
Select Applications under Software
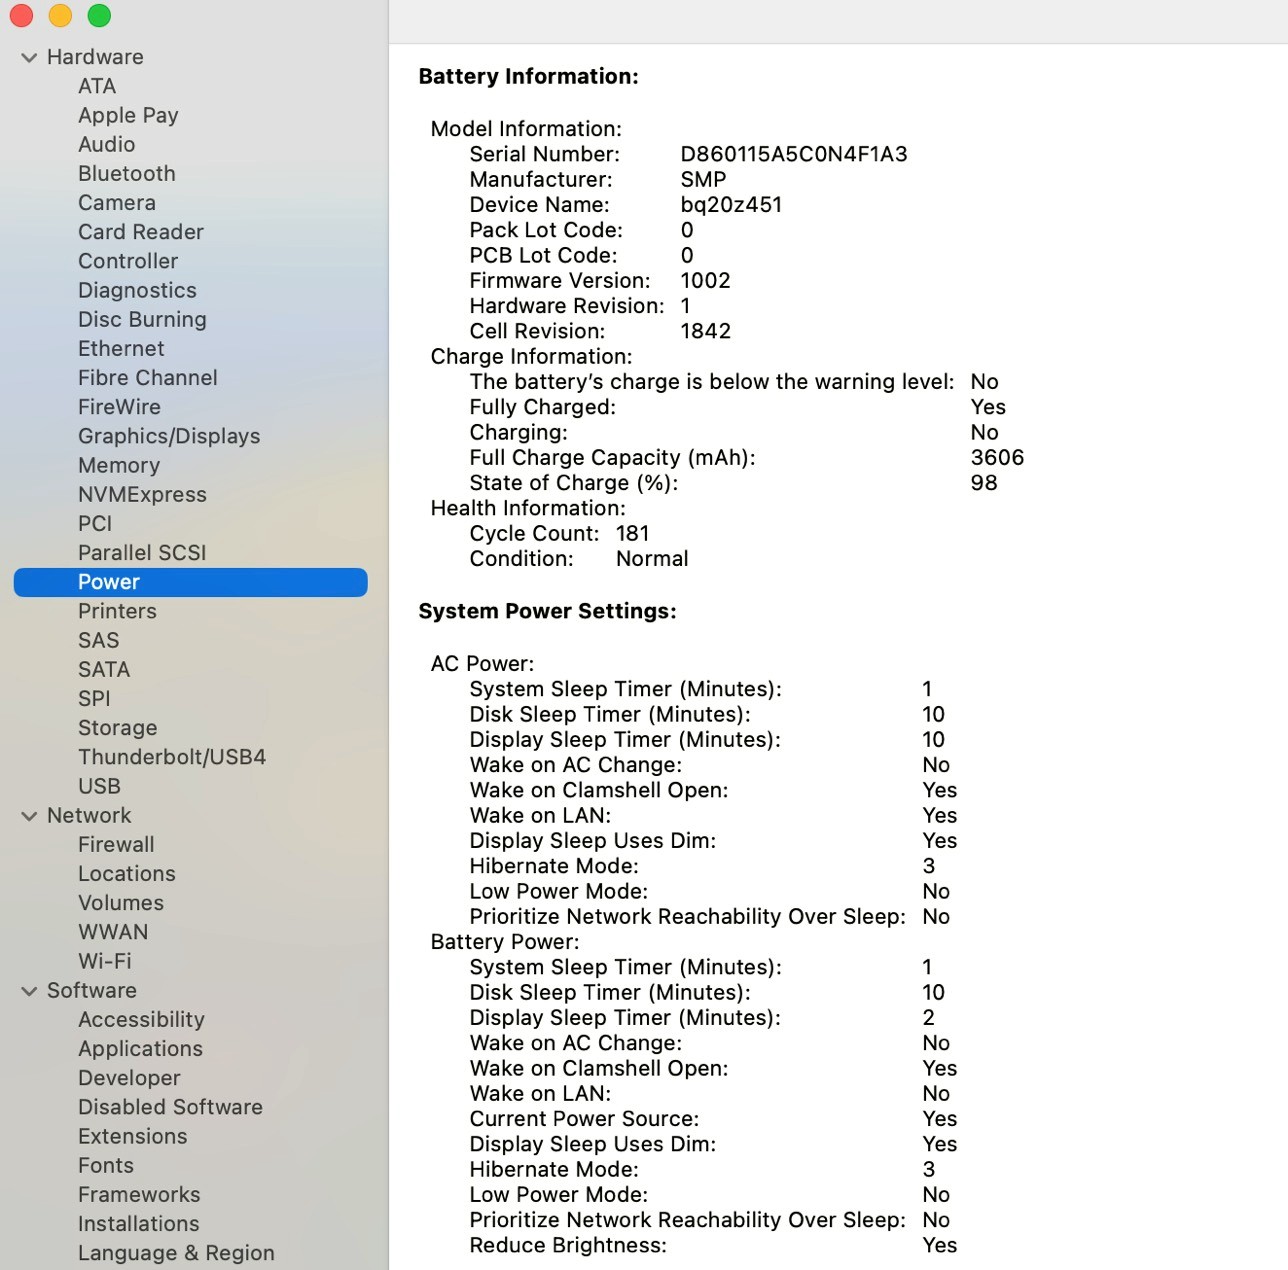[140, 1048]
